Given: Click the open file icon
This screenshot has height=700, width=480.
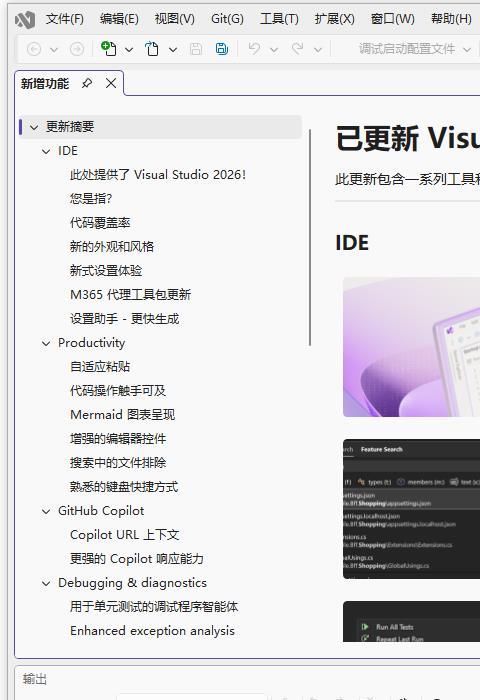Looking at the screenshot, I should point(152,49).
